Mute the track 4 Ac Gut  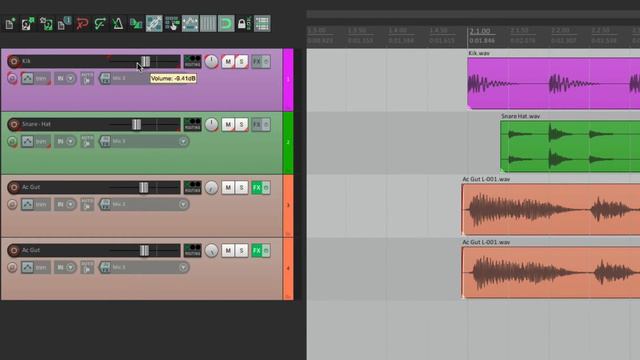[228, 251]
